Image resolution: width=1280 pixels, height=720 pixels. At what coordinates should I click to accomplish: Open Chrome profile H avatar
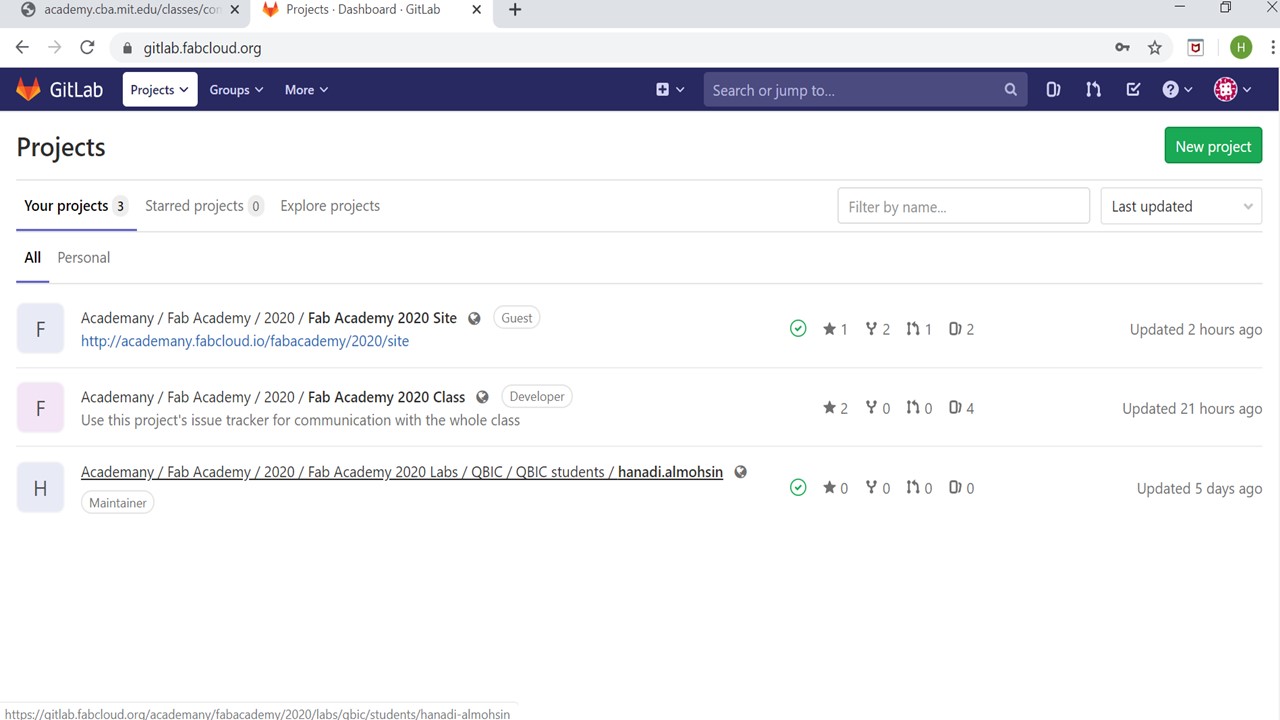1241,47
